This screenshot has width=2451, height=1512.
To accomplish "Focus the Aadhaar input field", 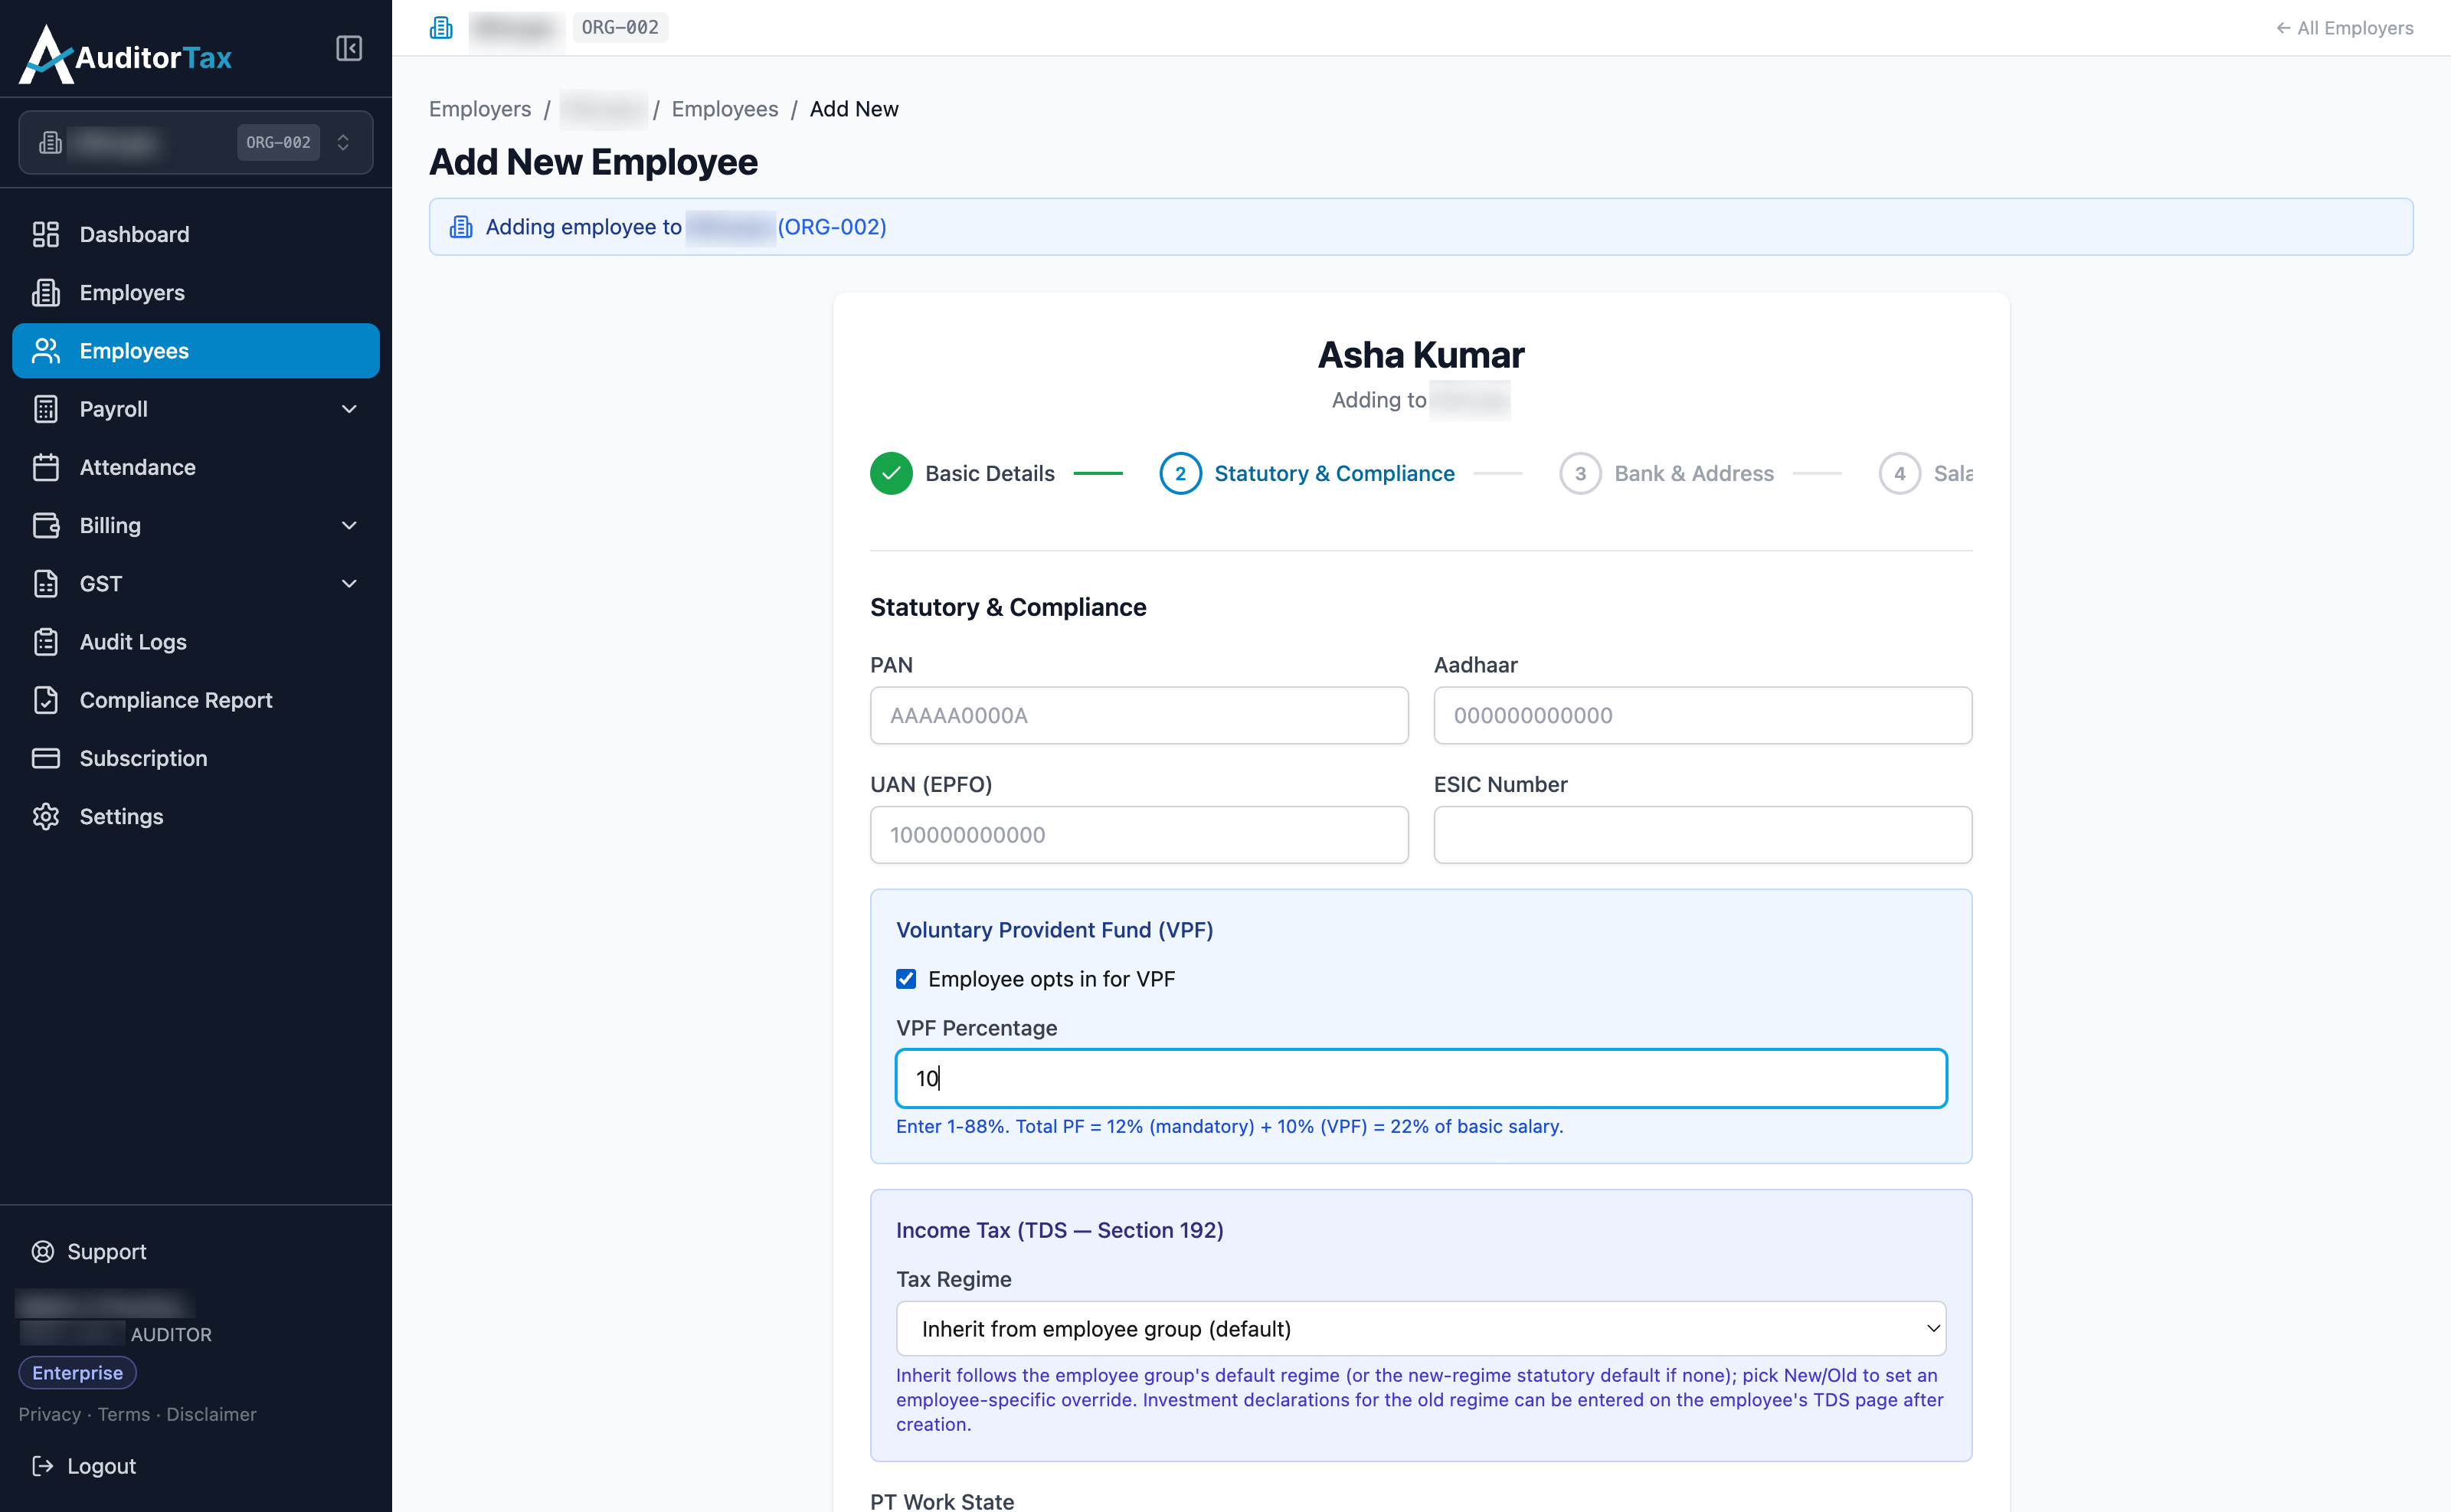I will [1703, 715].
